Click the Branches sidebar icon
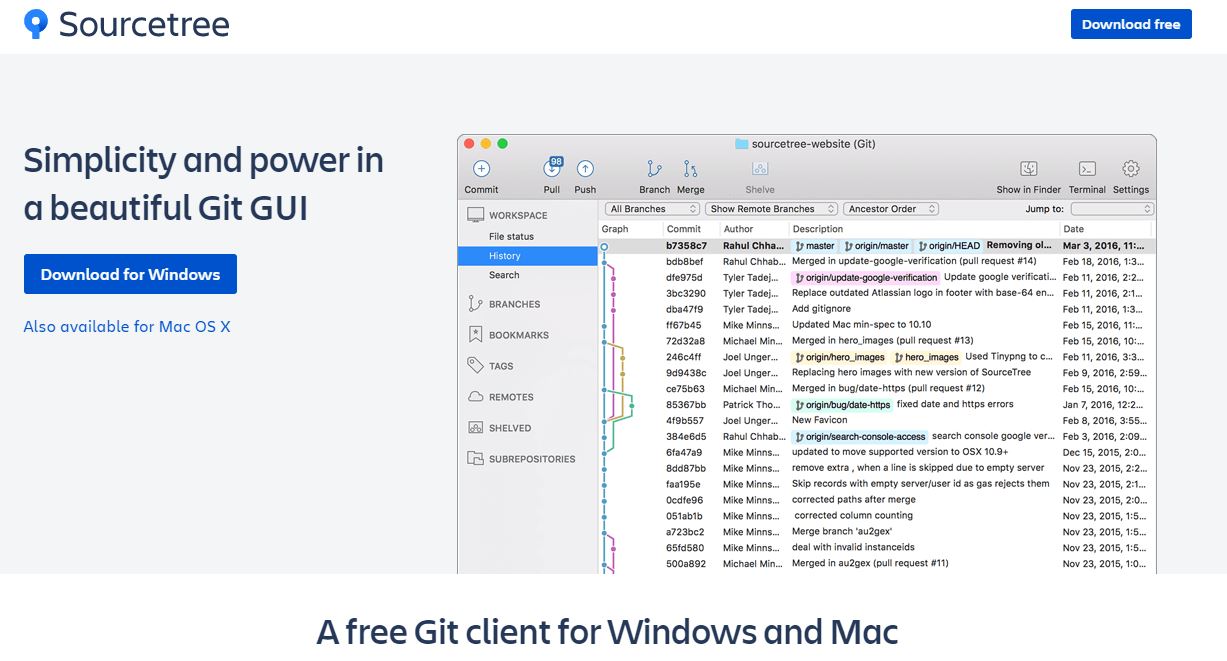Viewport: 1227px width, 661px height. [475, 304]
